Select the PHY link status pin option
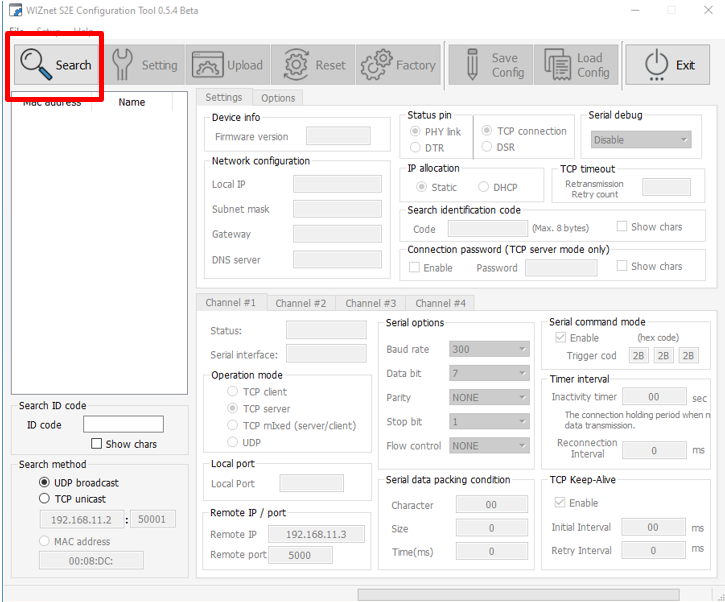The image size is (725, 602). click(x=415, y=131)
